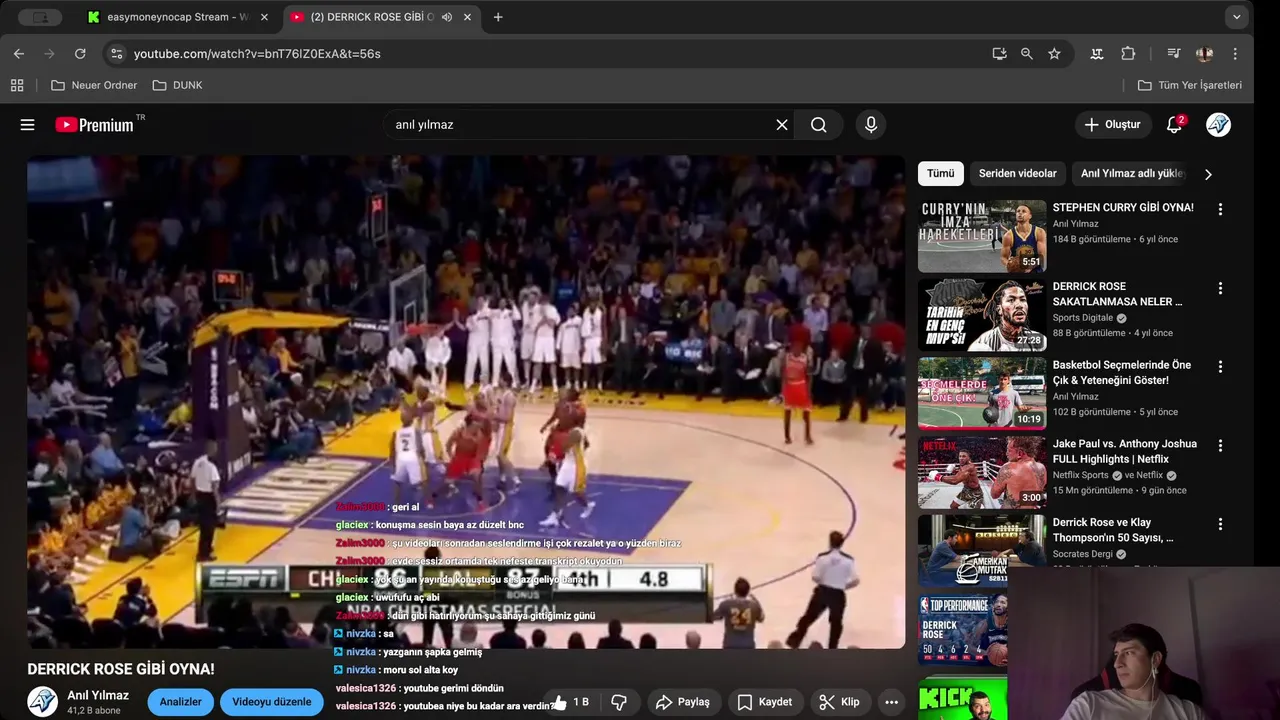Open the notifications bell

[1174, 125]
